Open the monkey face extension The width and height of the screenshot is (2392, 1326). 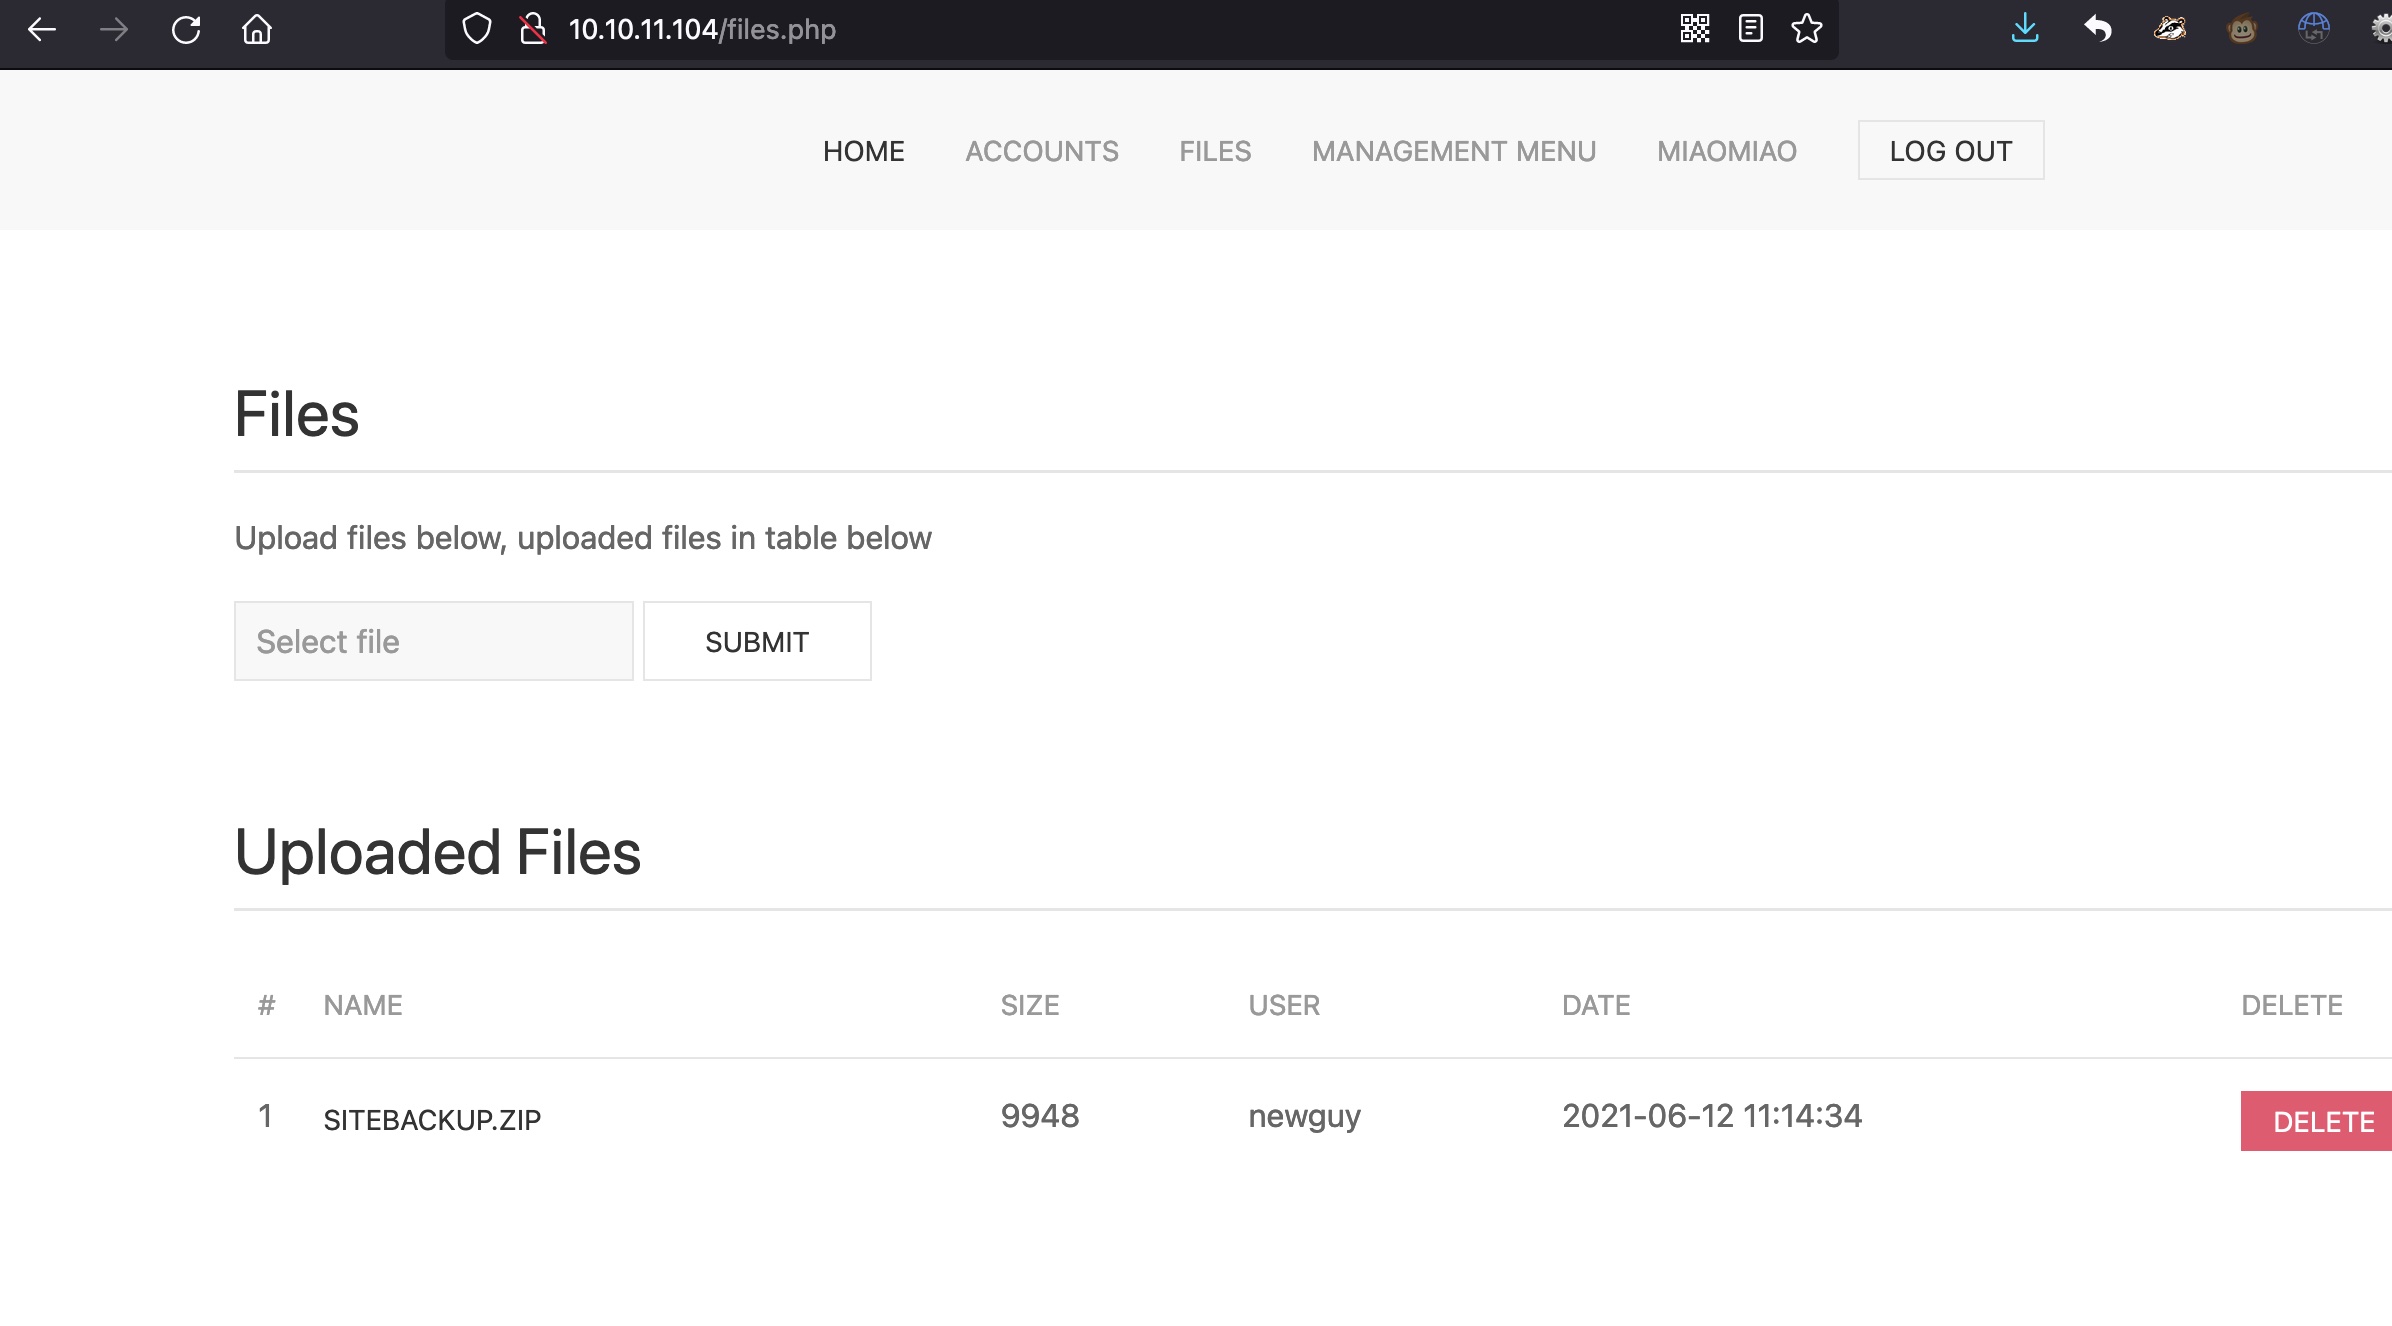(x=2242, y=29)
